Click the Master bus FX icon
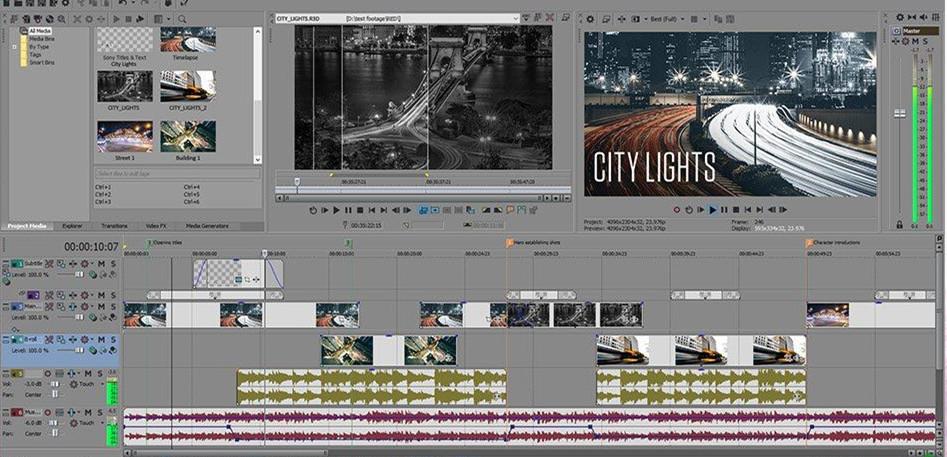 tap(895, 41)
